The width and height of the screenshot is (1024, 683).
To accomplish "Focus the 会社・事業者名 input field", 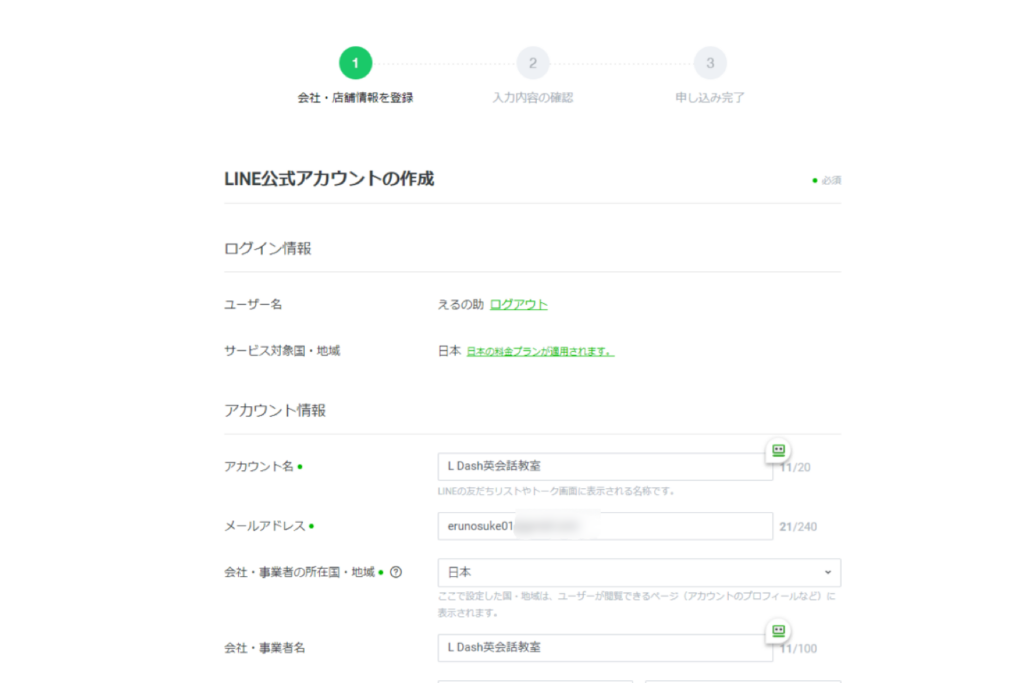I will (x=605, y=648).
